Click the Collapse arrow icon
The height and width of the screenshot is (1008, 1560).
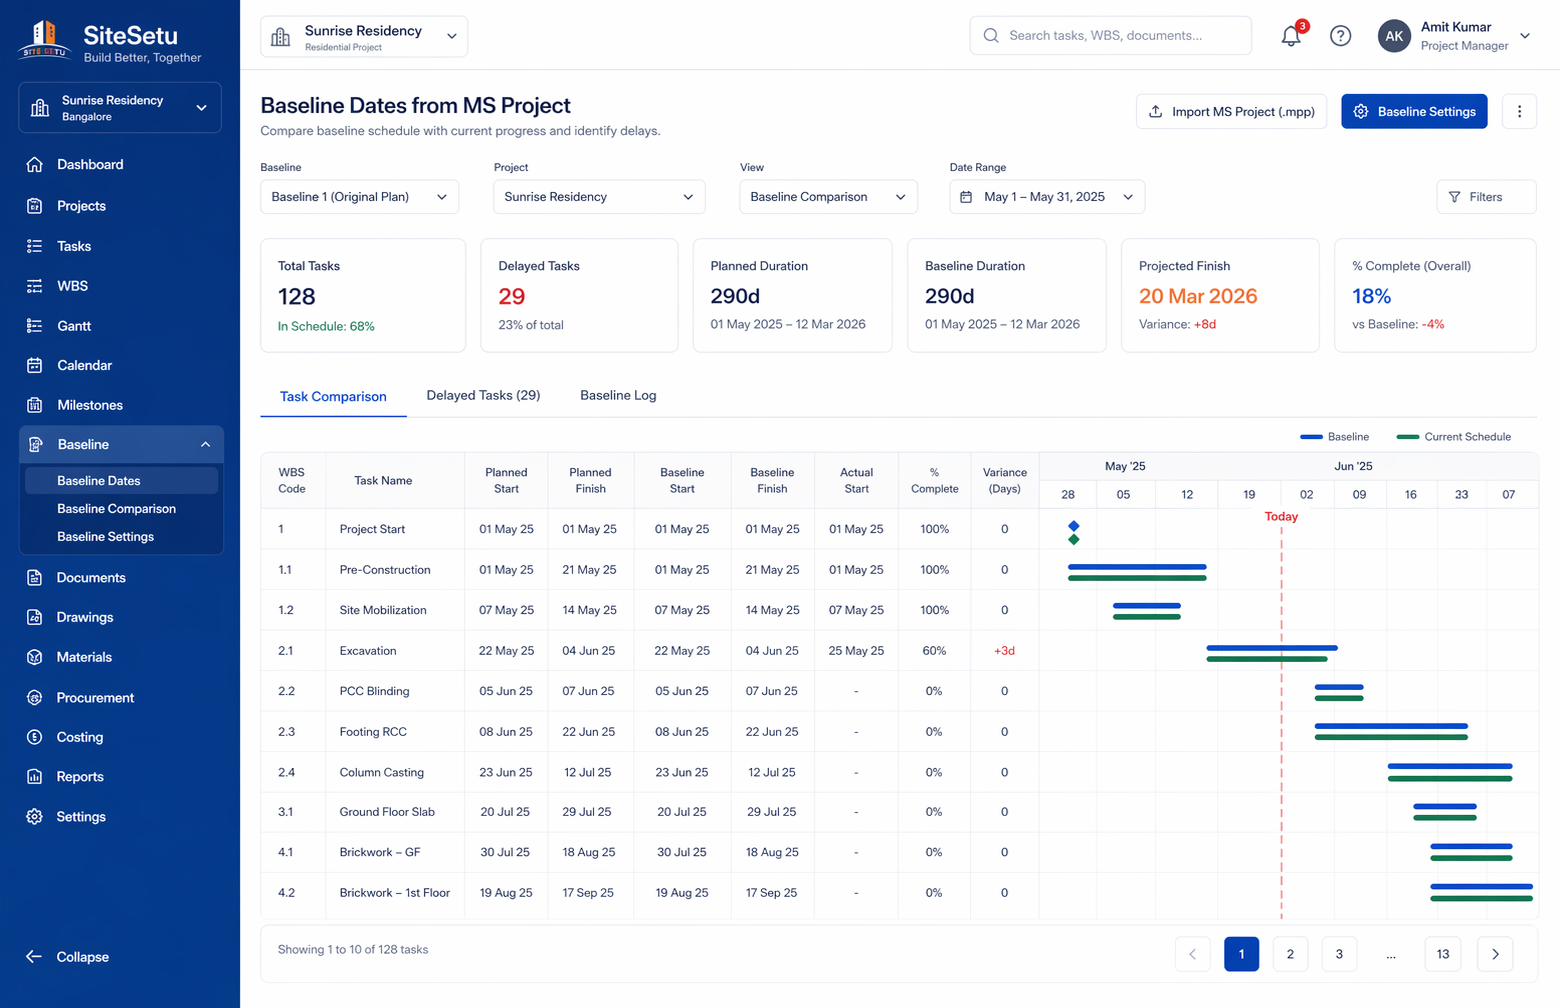[34, 957]
